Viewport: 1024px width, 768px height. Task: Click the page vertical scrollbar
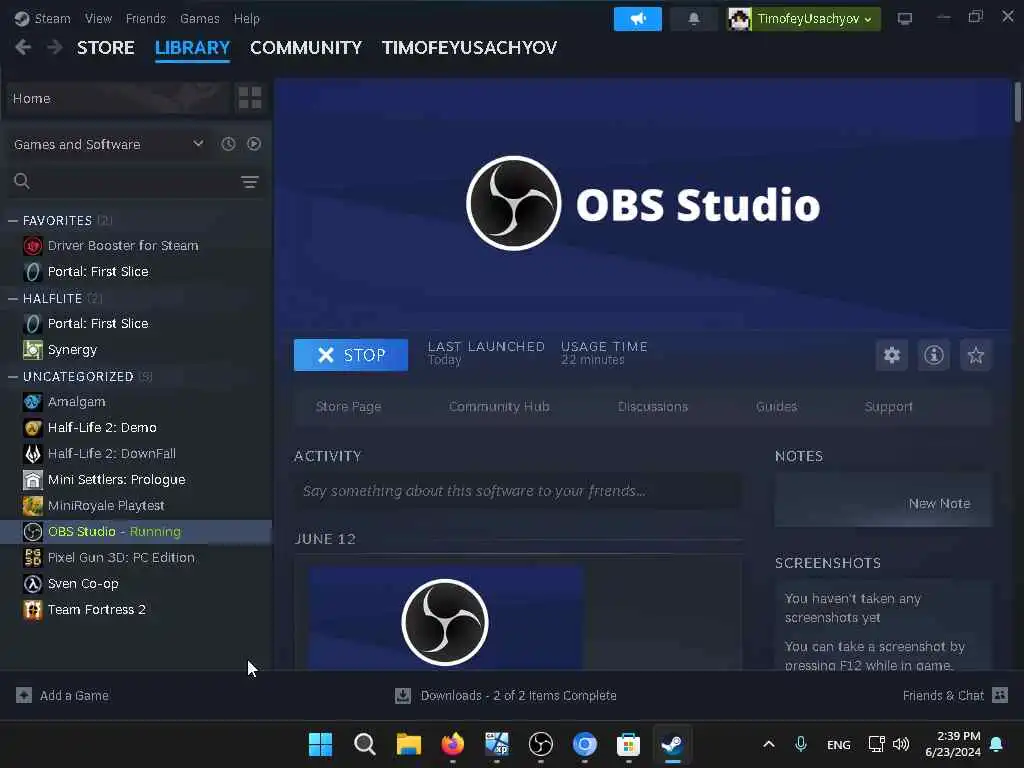click(1017, 102)
